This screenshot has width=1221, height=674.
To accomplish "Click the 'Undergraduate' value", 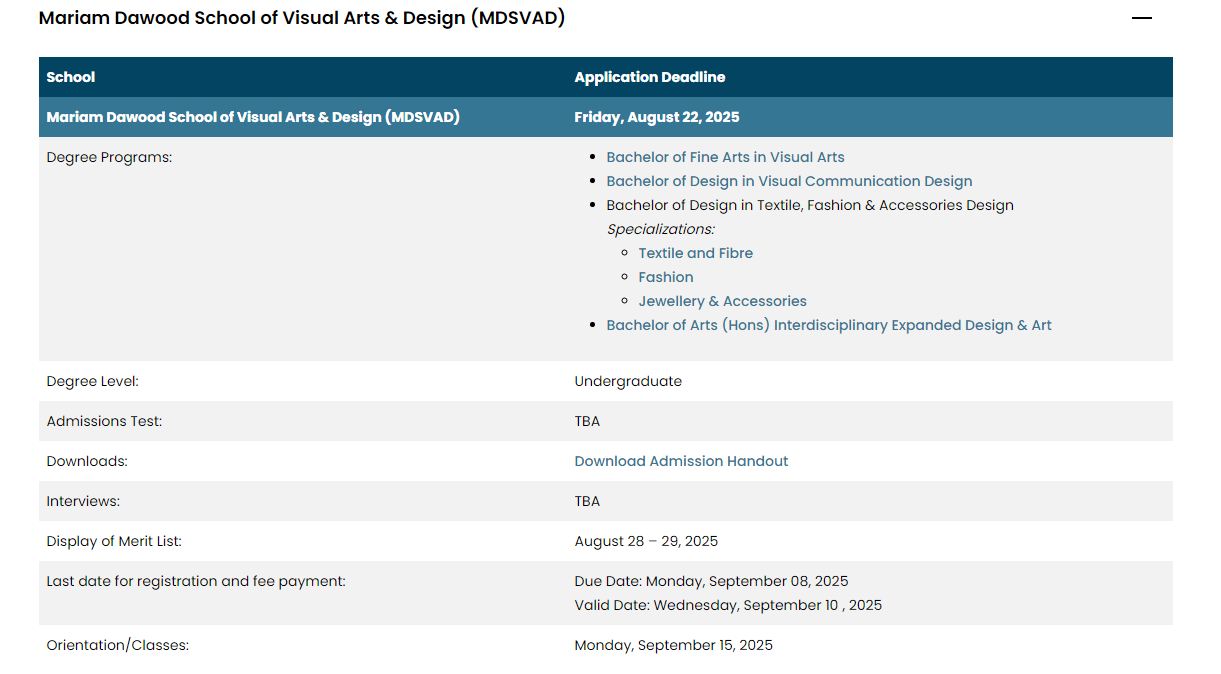I will point(628,381).
